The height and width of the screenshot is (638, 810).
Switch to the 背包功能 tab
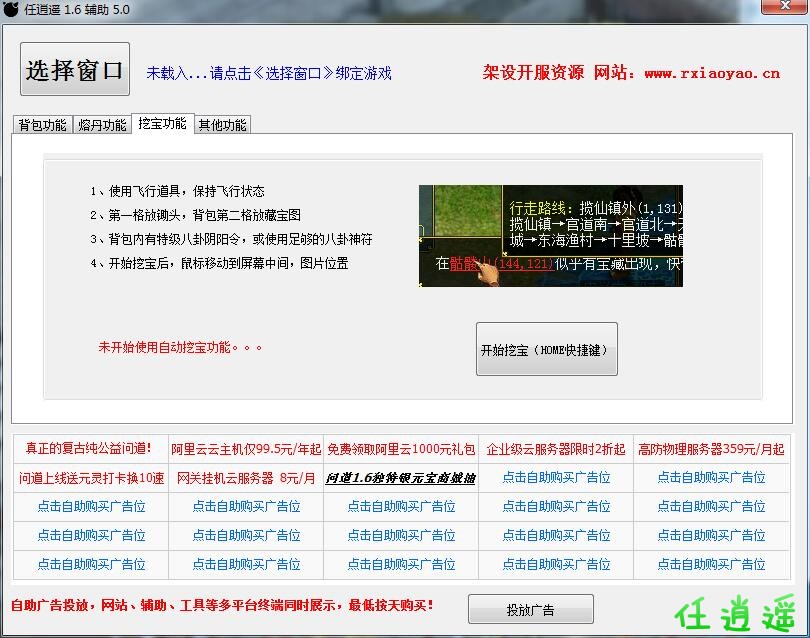tap(42, 125)
